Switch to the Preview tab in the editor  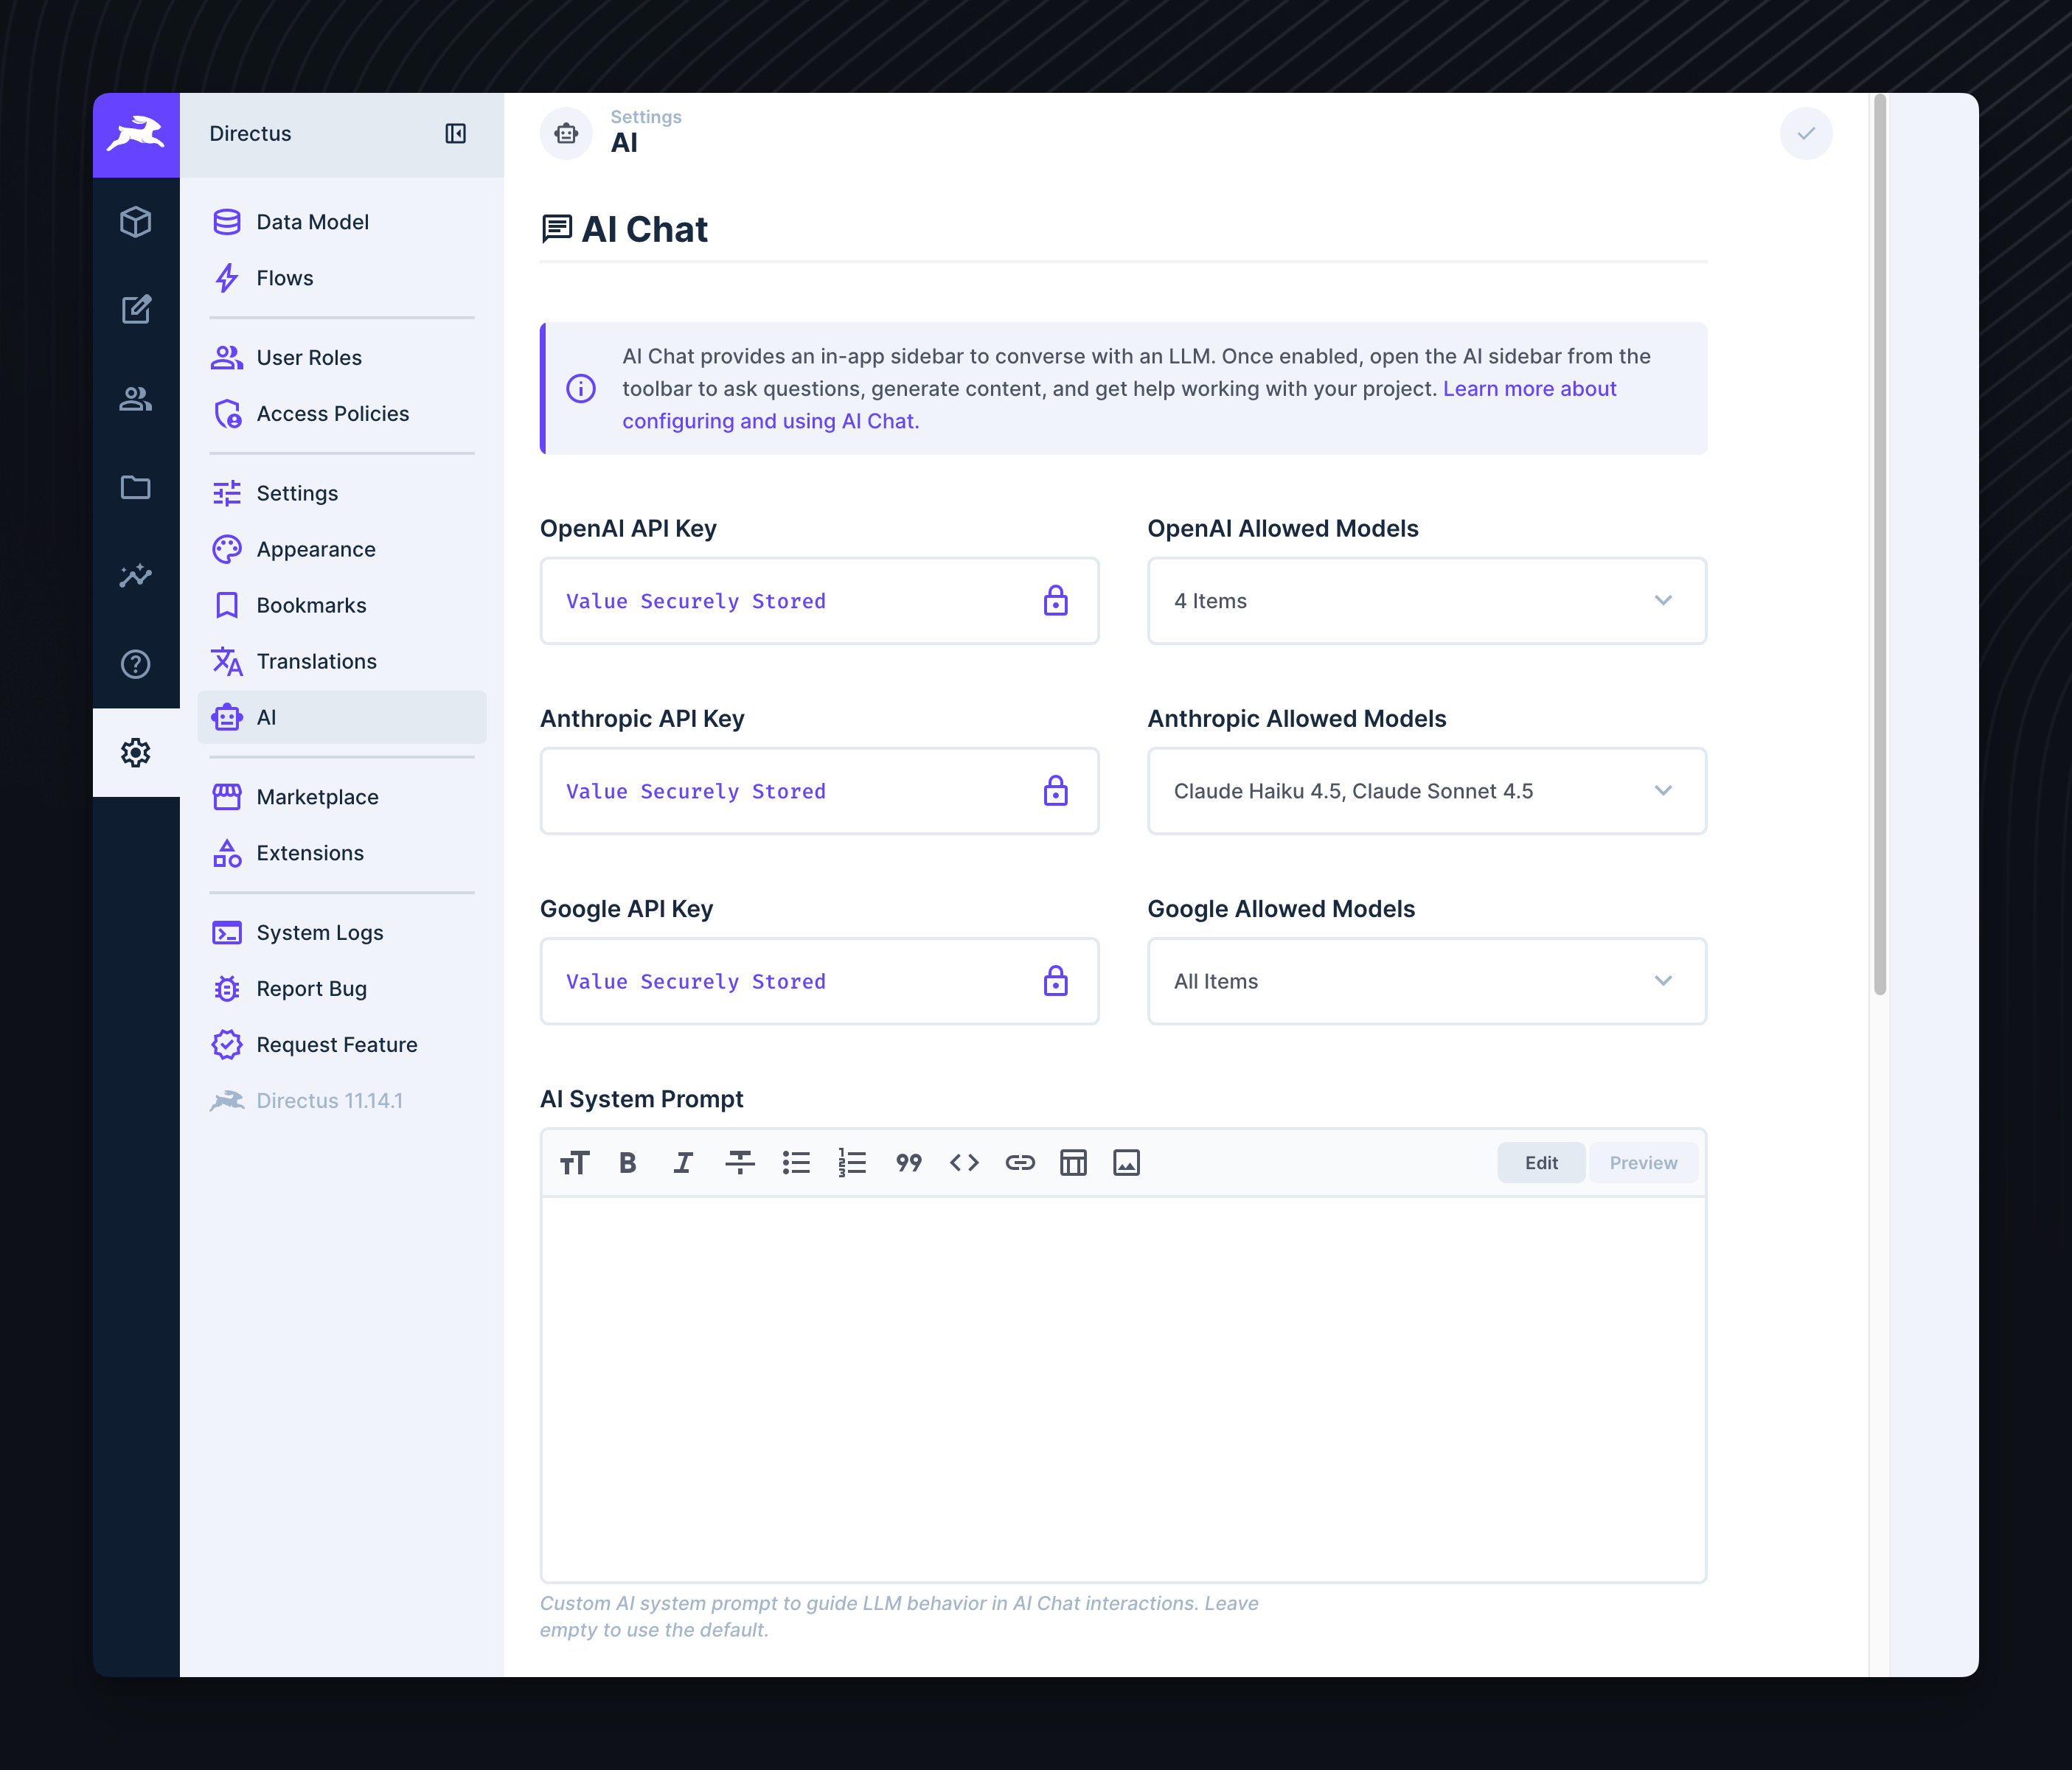(1643, 1162)
